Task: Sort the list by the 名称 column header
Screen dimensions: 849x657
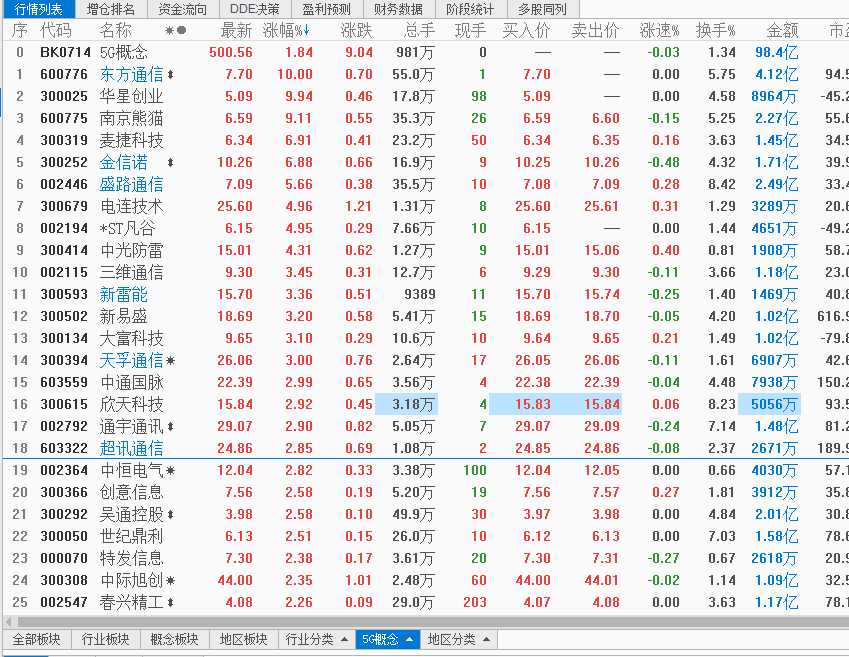Action: tap(115, 30)
